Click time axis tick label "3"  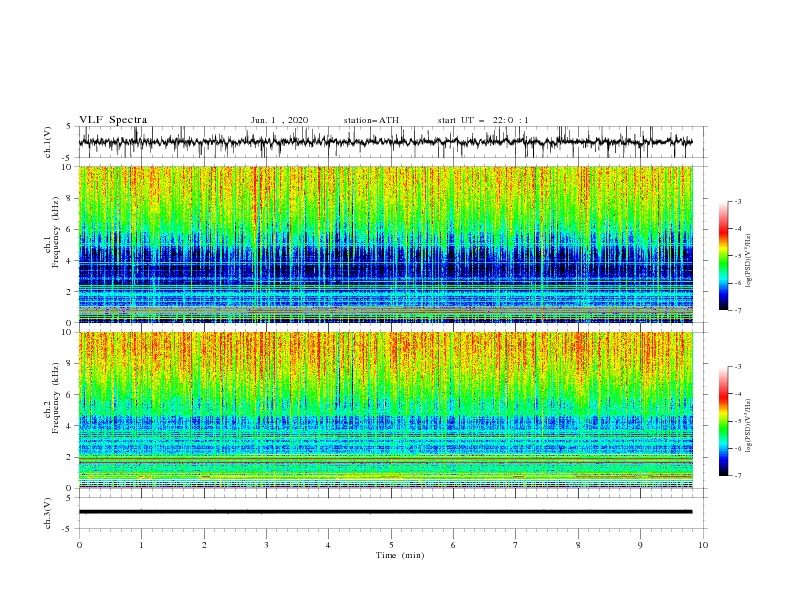click(x=266, y=545)
